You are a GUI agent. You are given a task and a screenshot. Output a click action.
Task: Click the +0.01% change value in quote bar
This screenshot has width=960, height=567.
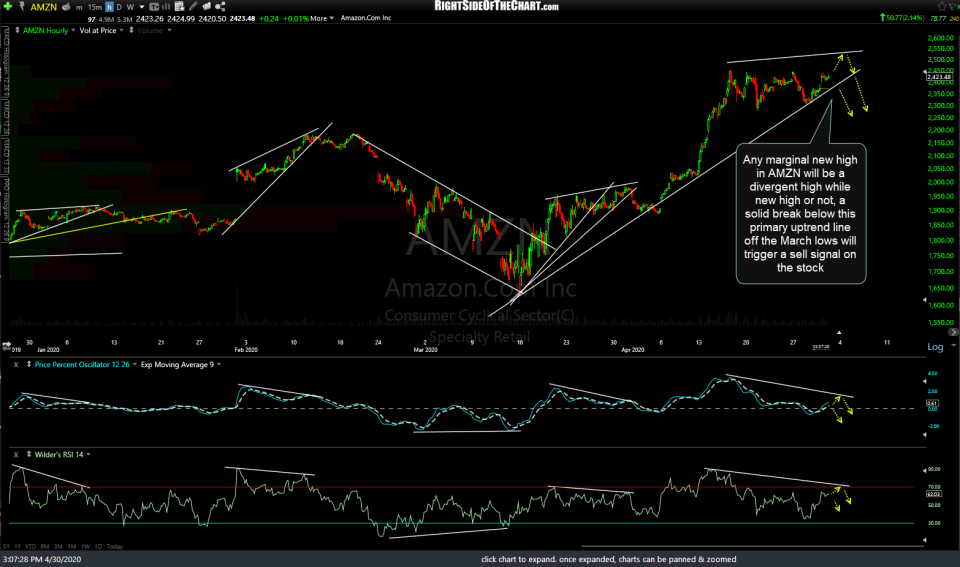pyautogui.click(x=296, y=18)
